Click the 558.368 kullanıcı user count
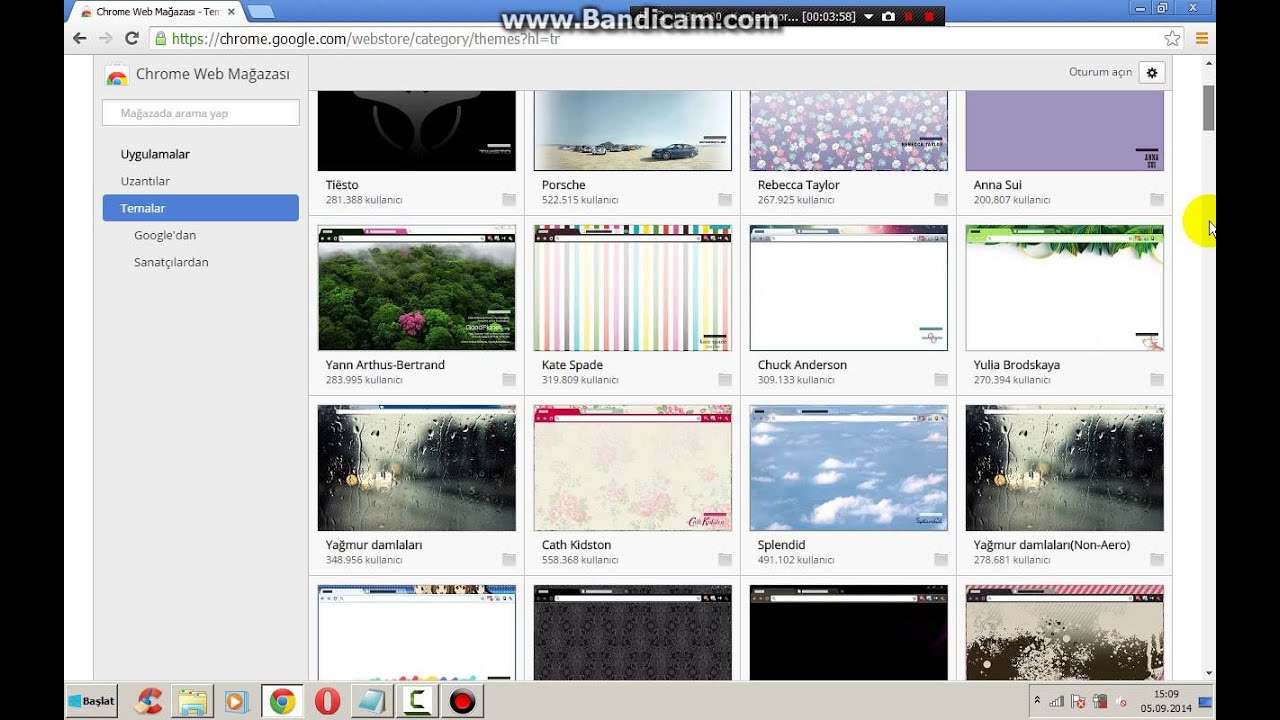Screen dimensions: 1280x720 pyautogui.click(x=580, y=560)
